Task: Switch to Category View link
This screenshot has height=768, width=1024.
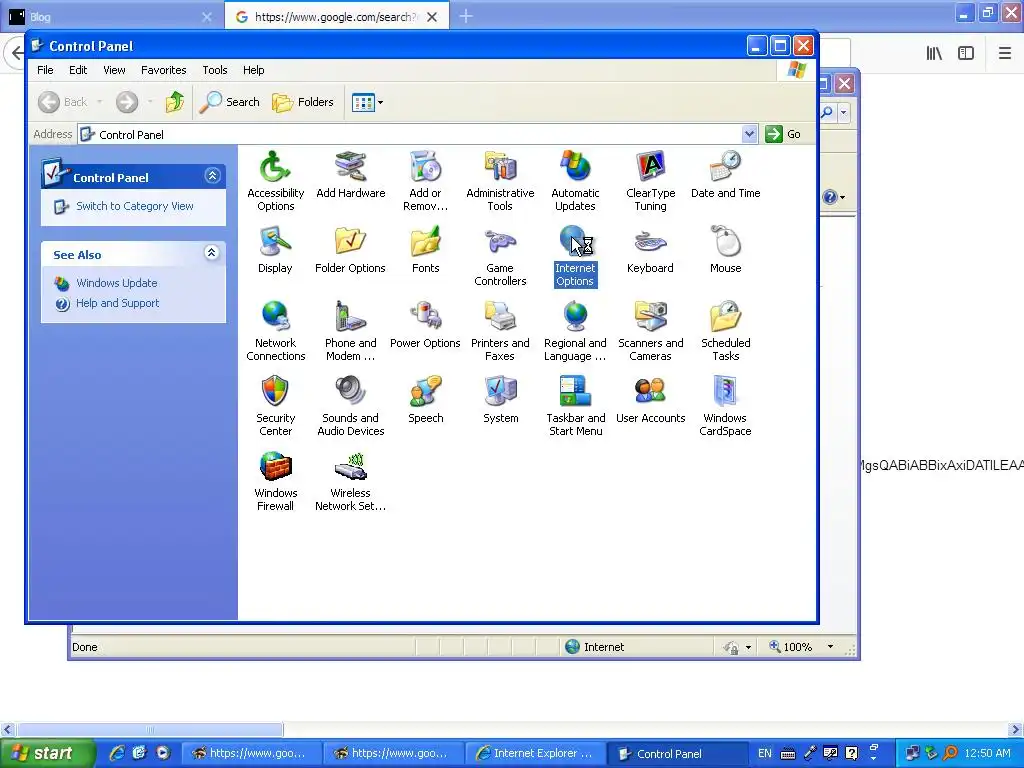Action: pyautogui.click(x=135, y=206)
